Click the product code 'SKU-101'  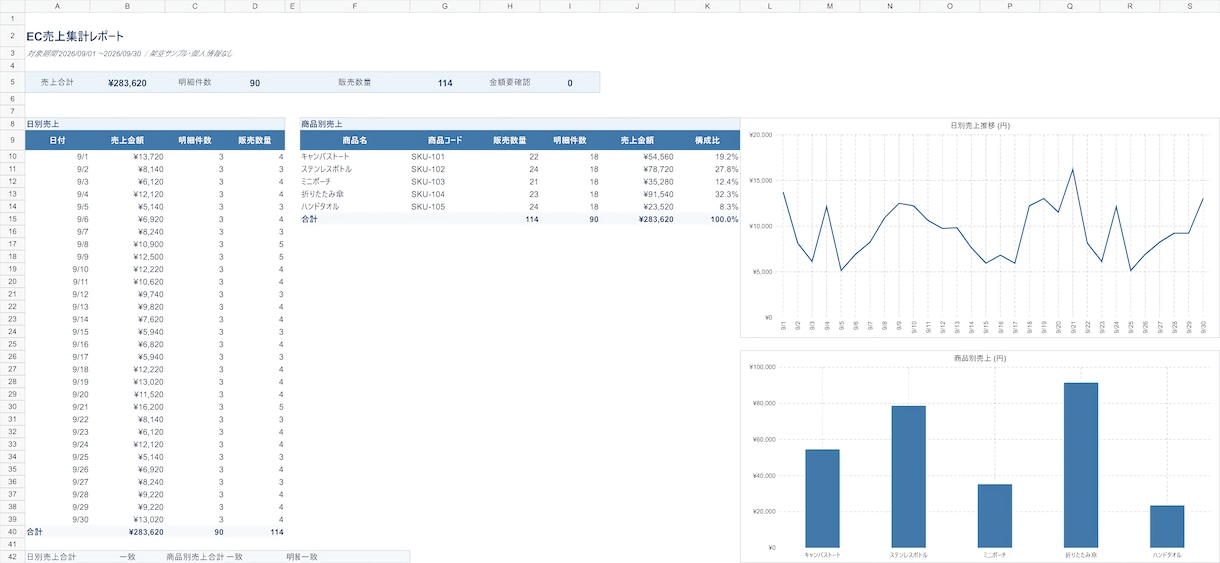[x=428, y=157]
